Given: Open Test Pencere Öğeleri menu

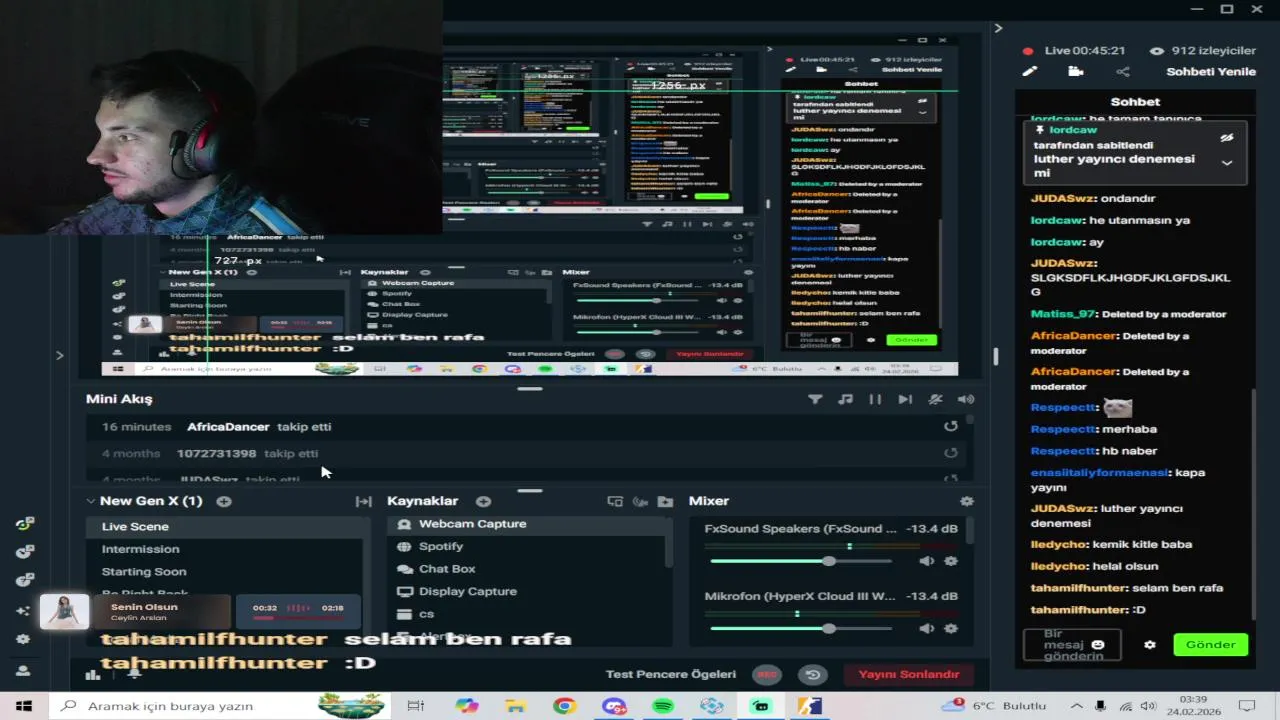Looking at the screenshot, I should (x=671, y=674).
